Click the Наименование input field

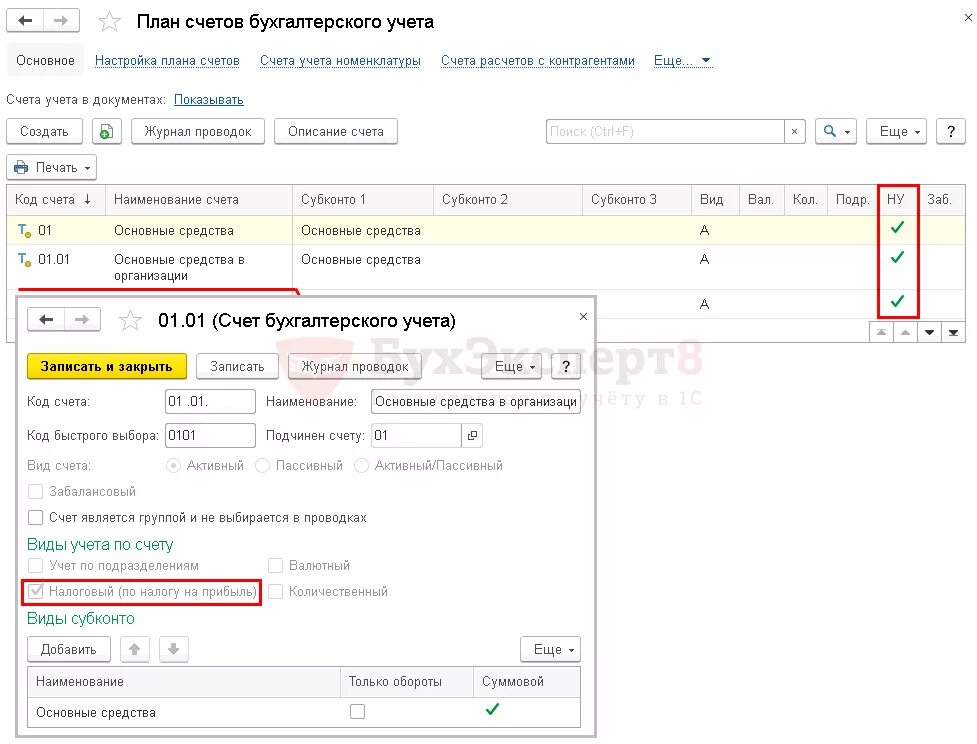(475, 401)
